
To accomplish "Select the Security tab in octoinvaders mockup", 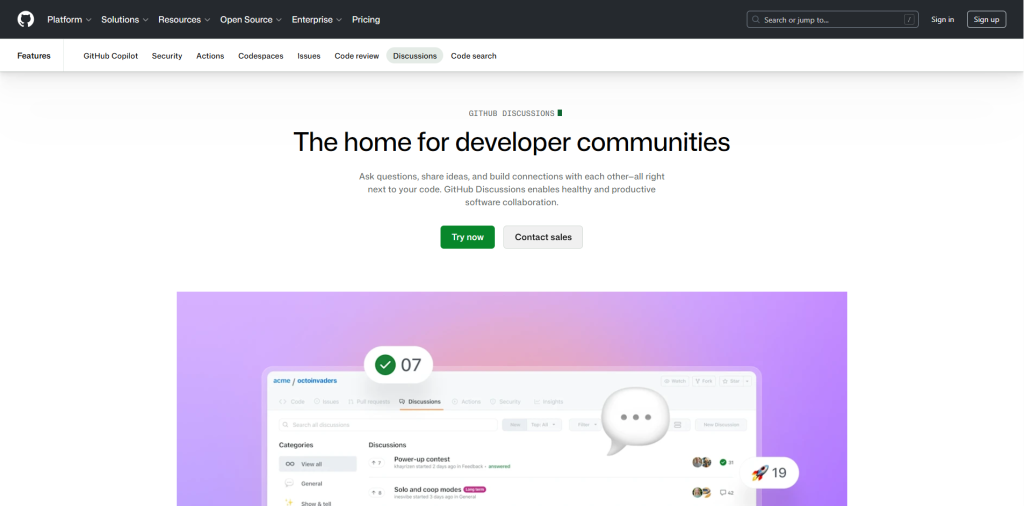I will tap(505, 402).
